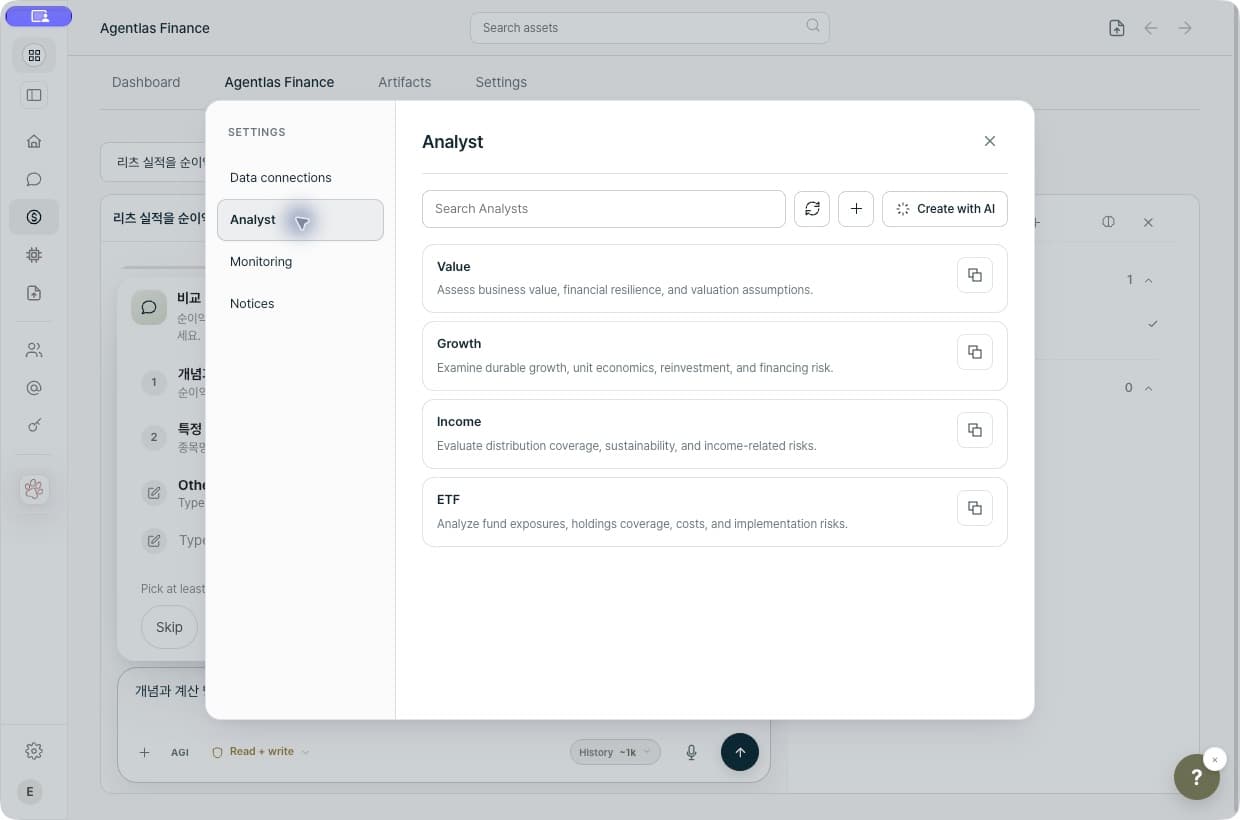Click the Skip button

tap(169, 627)
